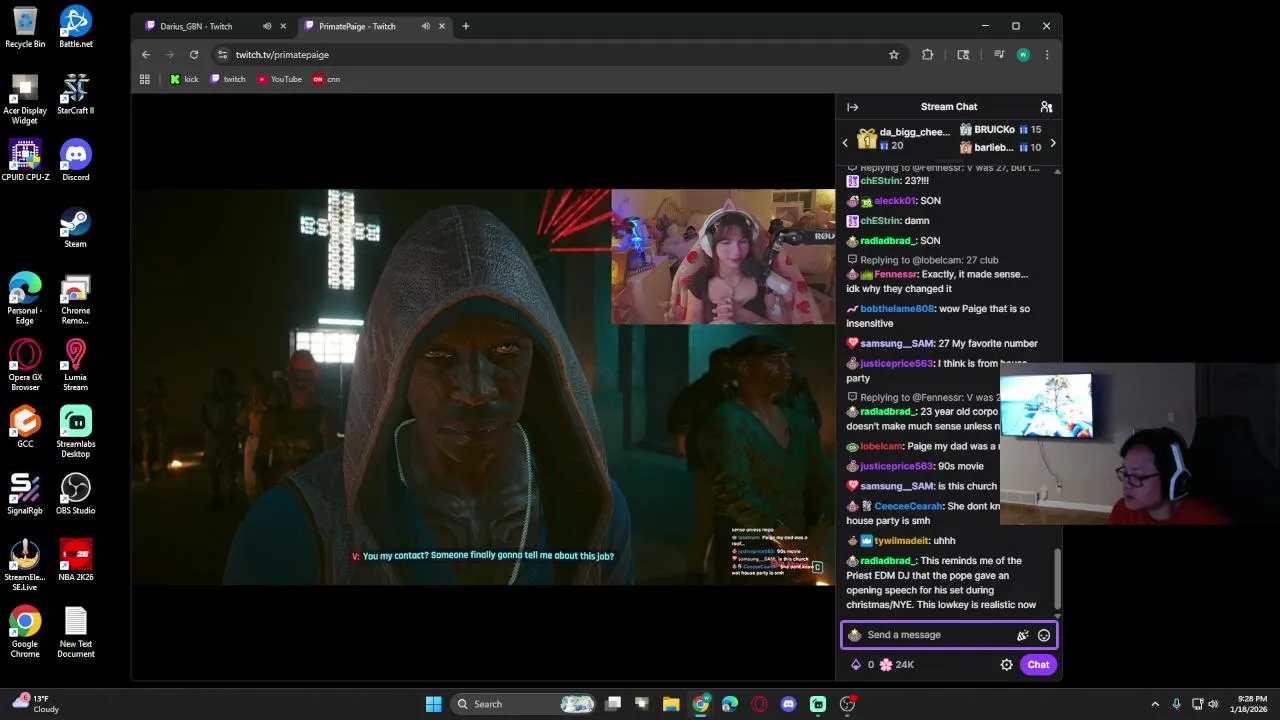The width and height of the screenshot is (1280, 720).
Task: Click the address bar URL twitch.tv/primatepaige
Action: tap(282, 55)
